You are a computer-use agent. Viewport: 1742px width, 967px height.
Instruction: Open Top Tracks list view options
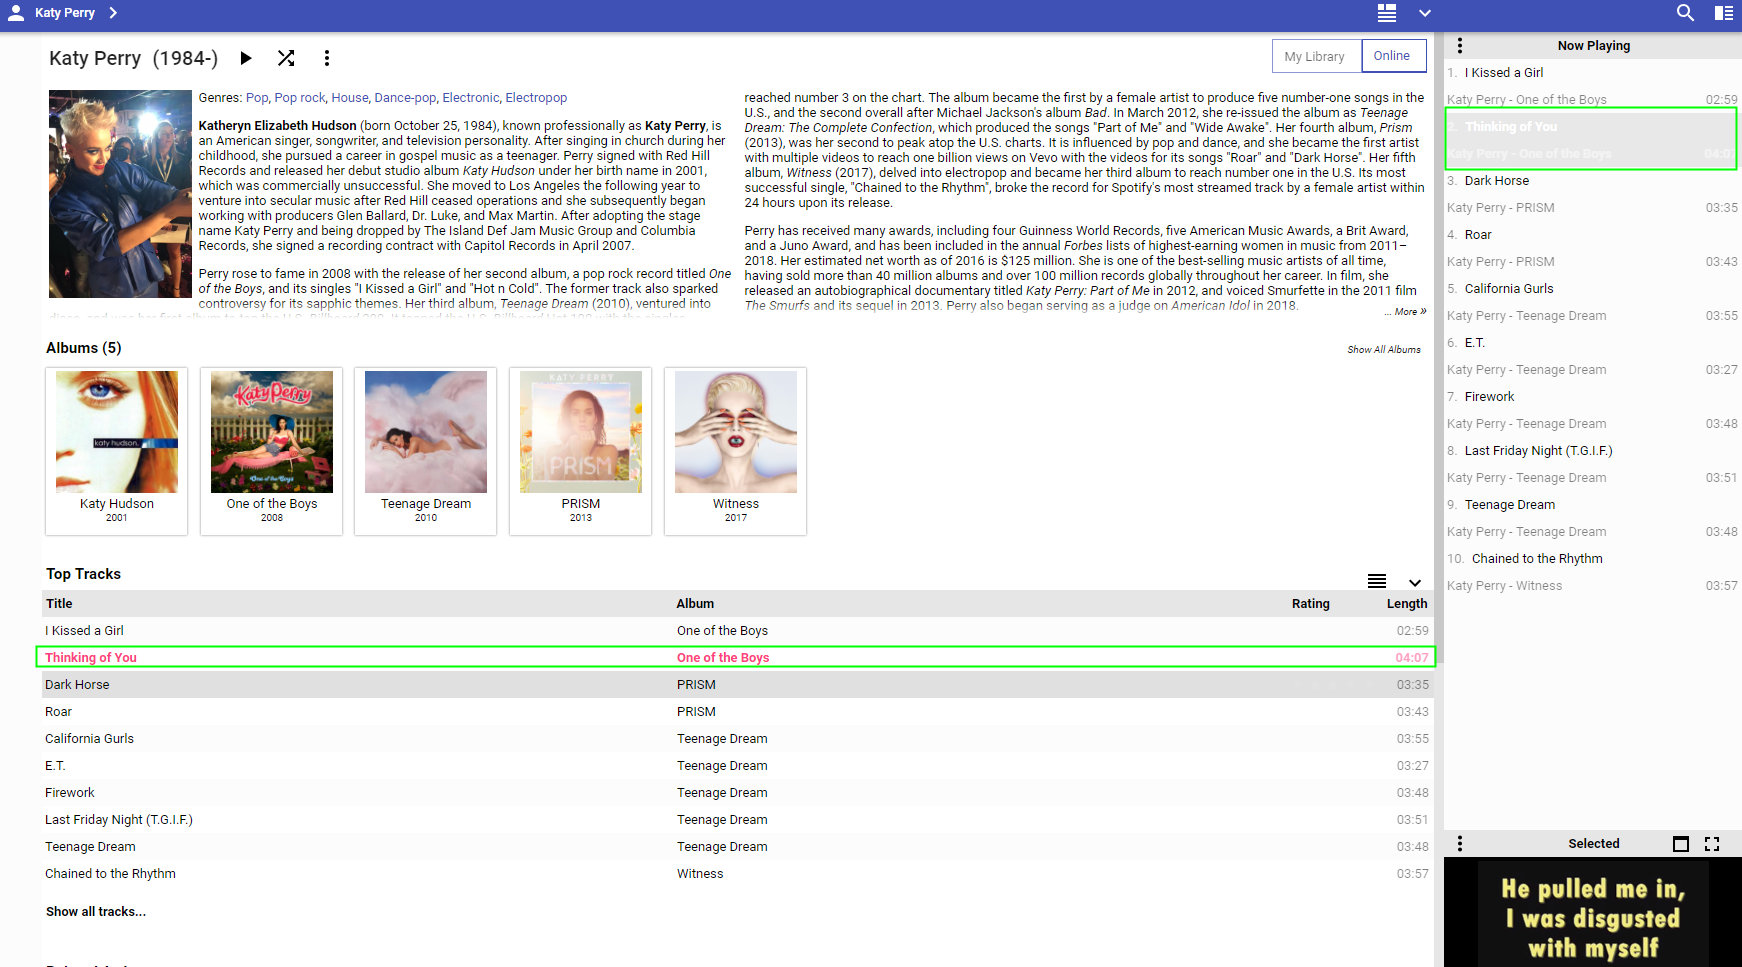(x=1377, y=581)
